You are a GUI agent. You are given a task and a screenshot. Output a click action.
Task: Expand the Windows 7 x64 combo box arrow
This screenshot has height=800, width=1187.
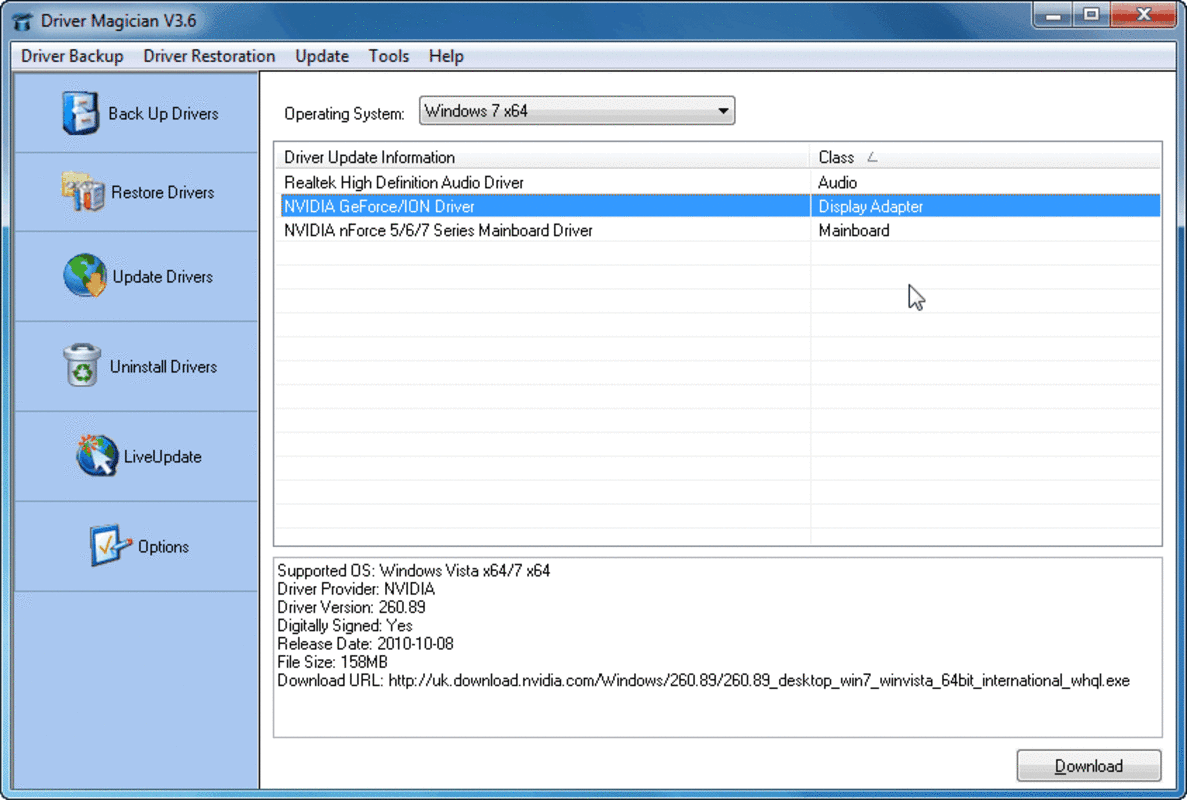(722, 110)
